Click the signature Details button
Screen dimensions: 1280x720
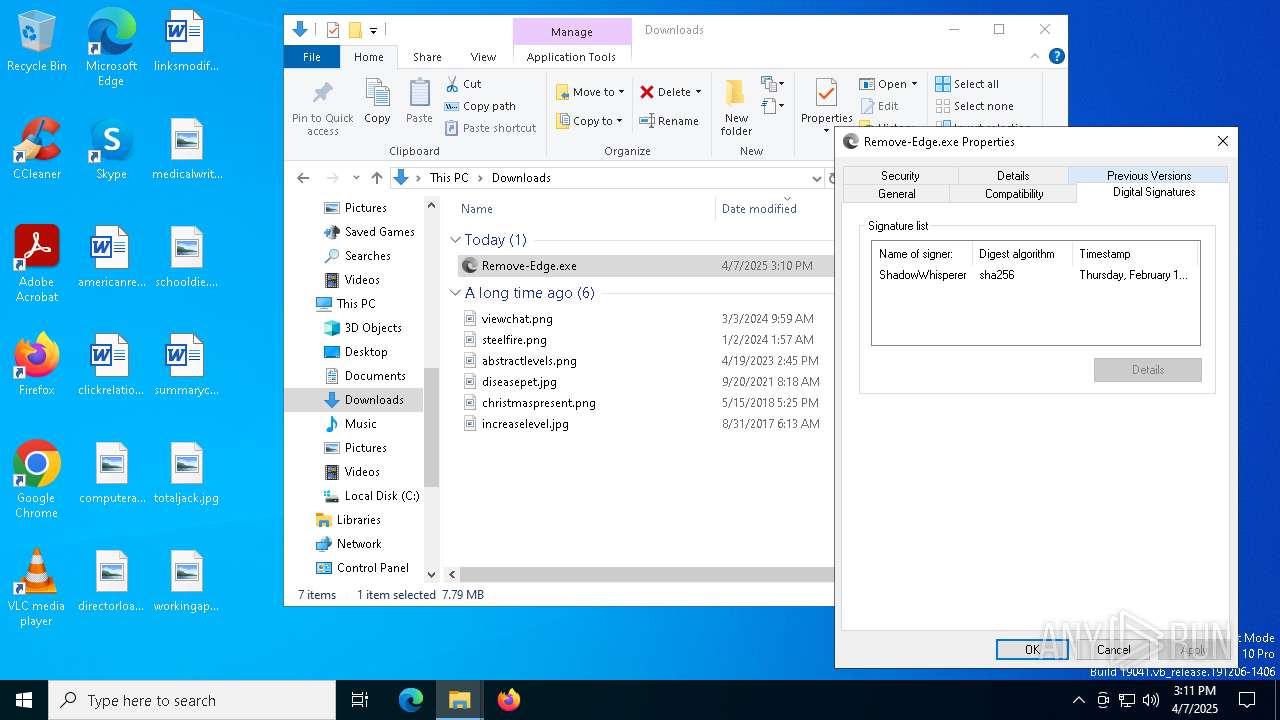(1148, 370)
